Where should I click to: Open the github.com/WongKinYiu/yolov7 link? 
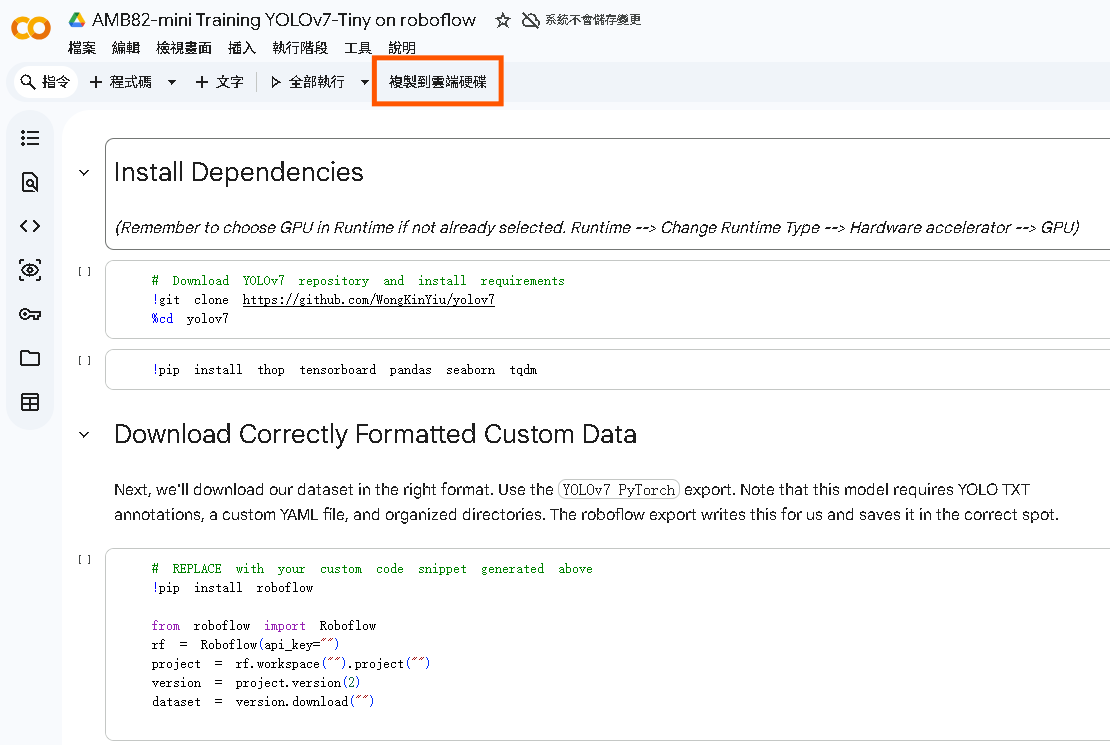369,300
